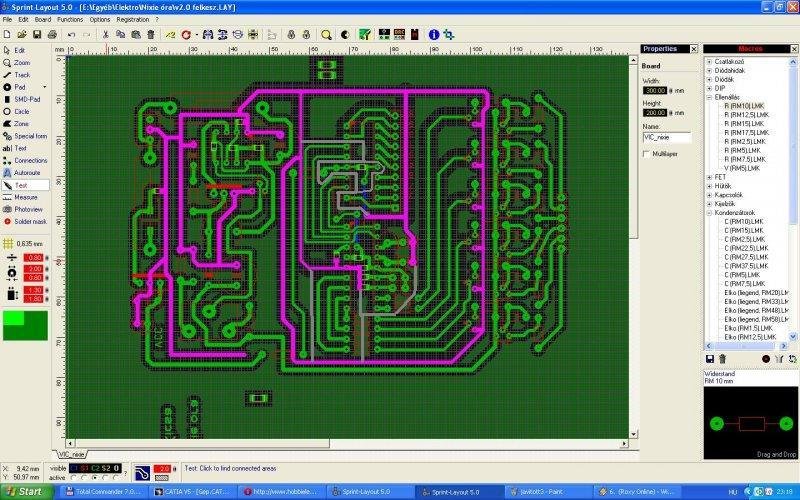Click the Cut scissors icon
Screen dimensions: 800x500
[106, 35]
